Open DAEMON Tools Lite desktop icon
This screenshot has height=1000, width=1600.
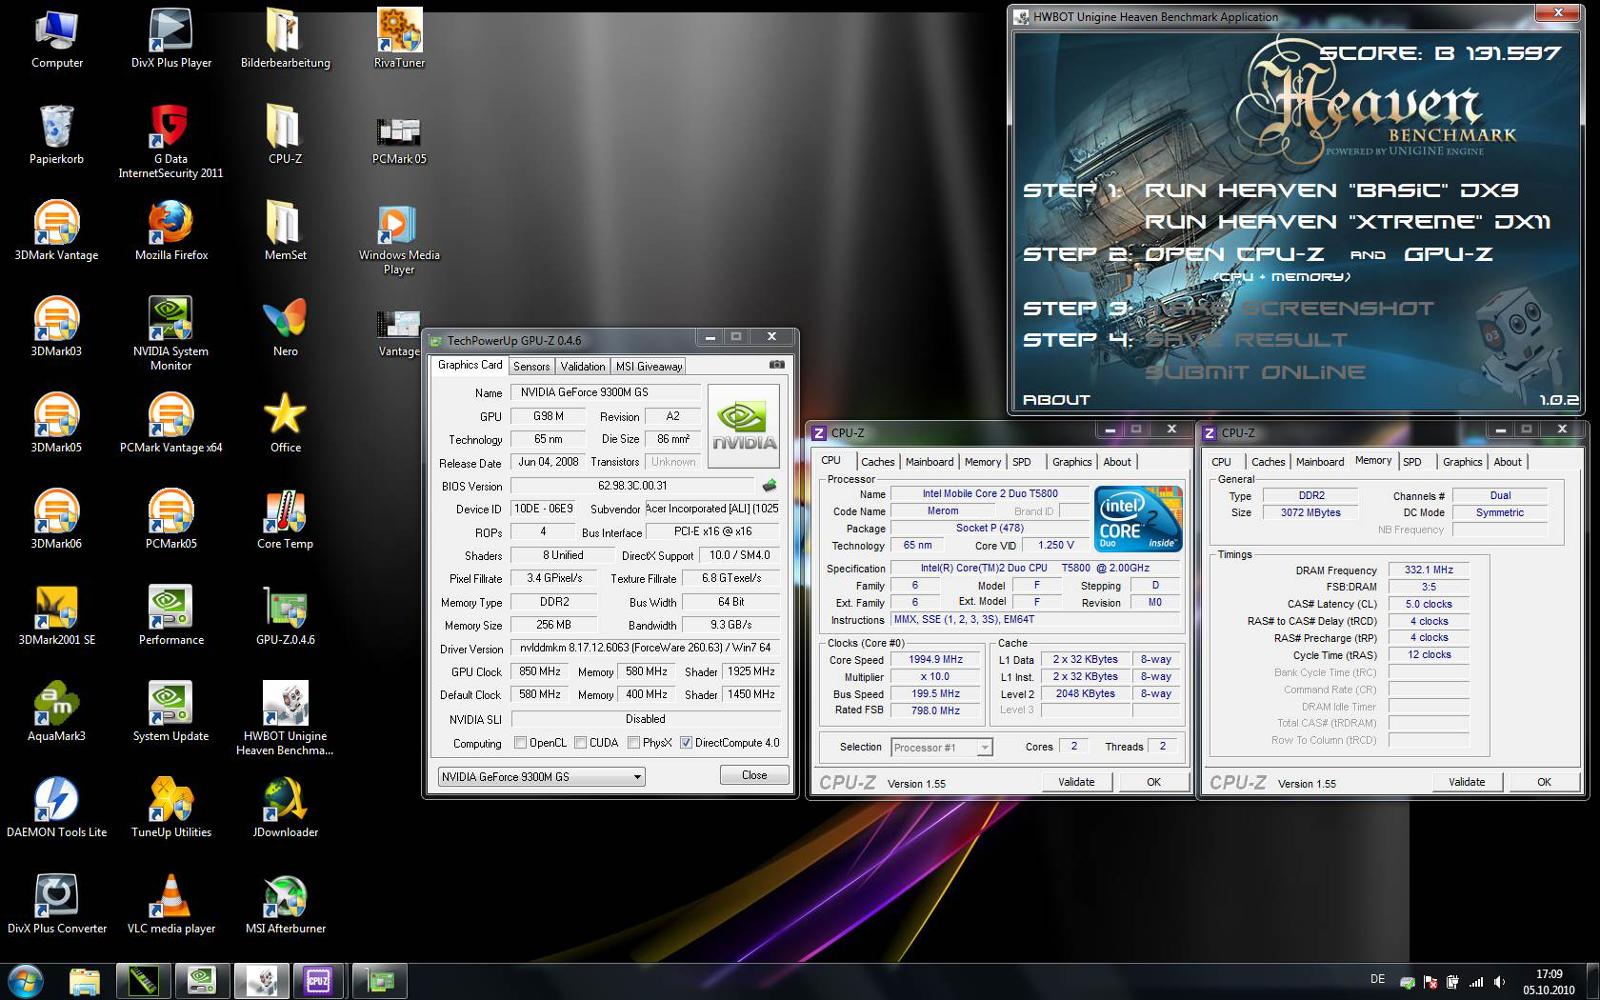click(56, 807)
